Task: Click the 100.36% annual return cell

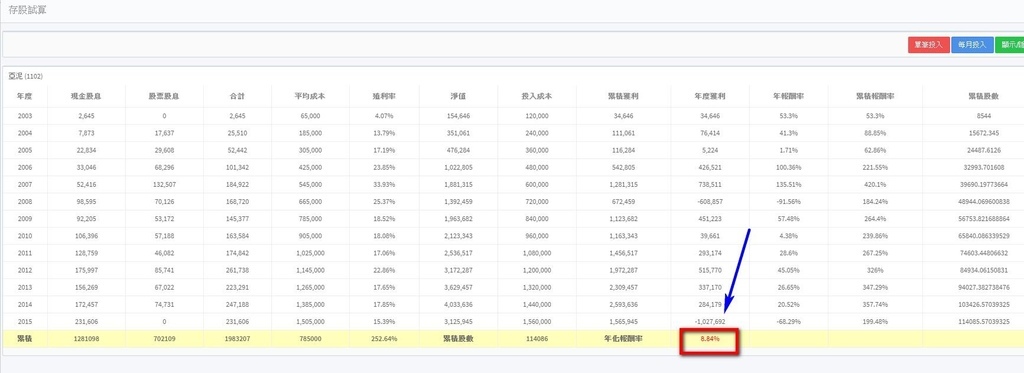Action: click(788, 167)
